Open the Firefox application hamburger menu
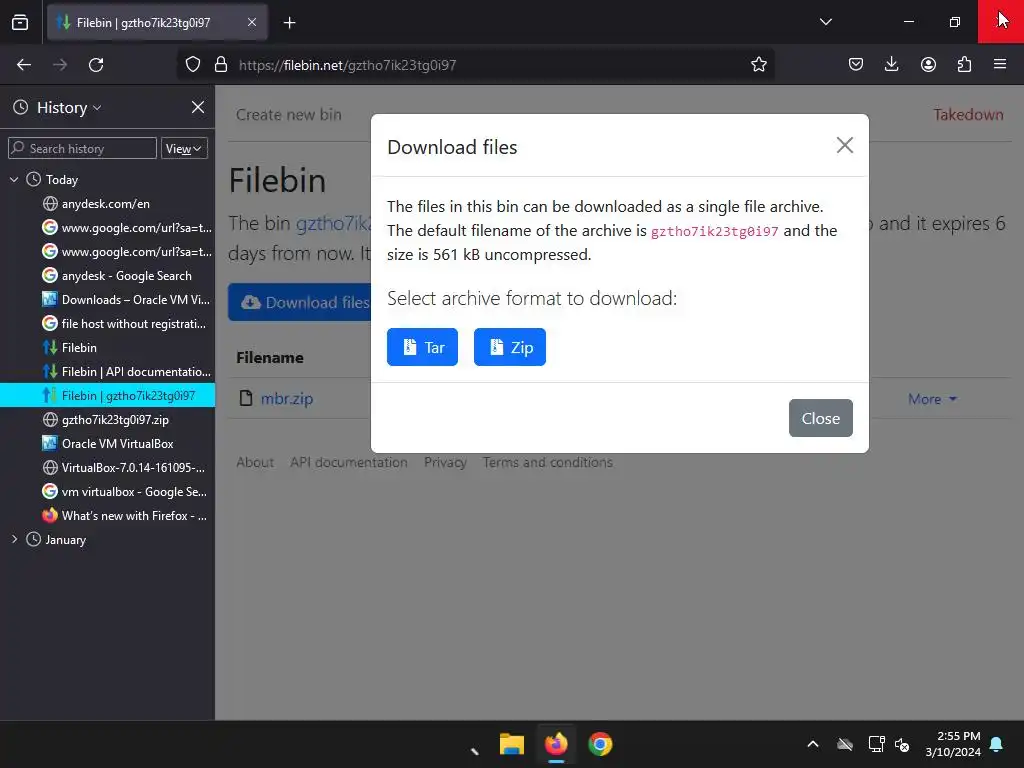The width and height of the screenshot is (1024, 768). 1000,65
